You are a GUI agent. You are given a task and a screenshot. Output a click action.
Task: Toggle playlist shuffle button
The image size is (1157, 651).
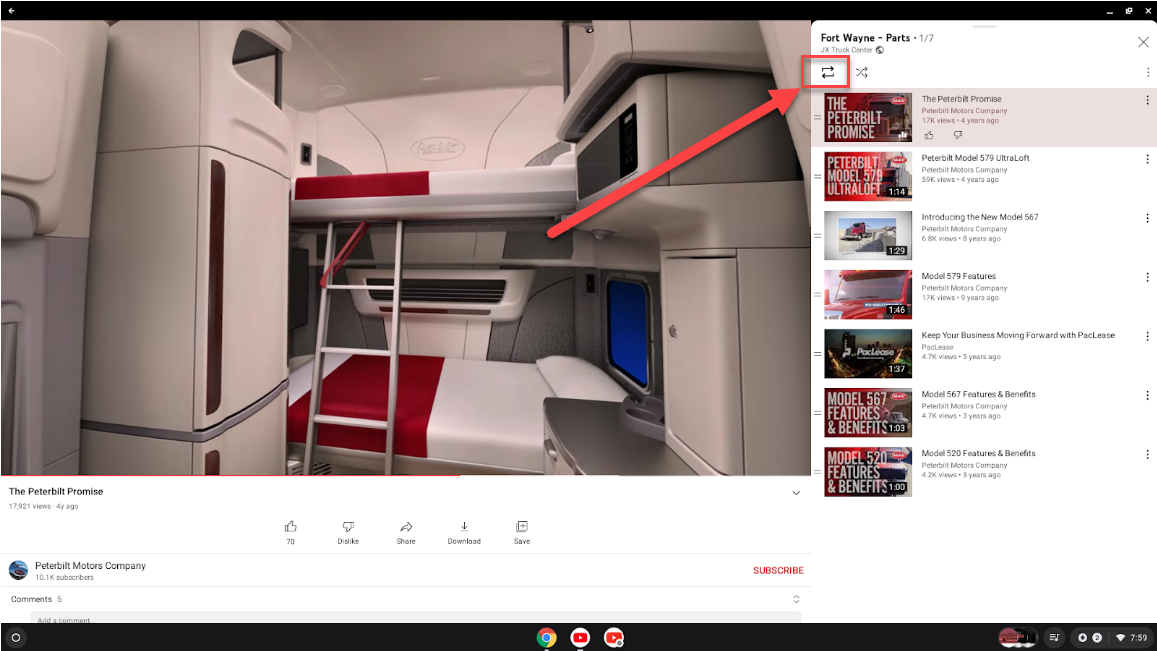[861, 72]
